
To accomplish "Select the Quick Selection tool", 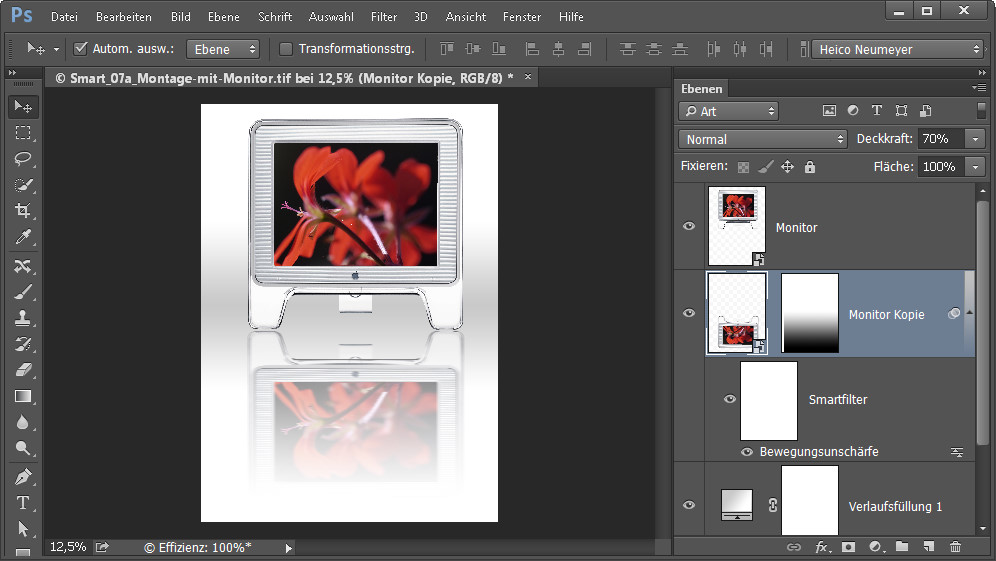I will click(x=23, y=185).
